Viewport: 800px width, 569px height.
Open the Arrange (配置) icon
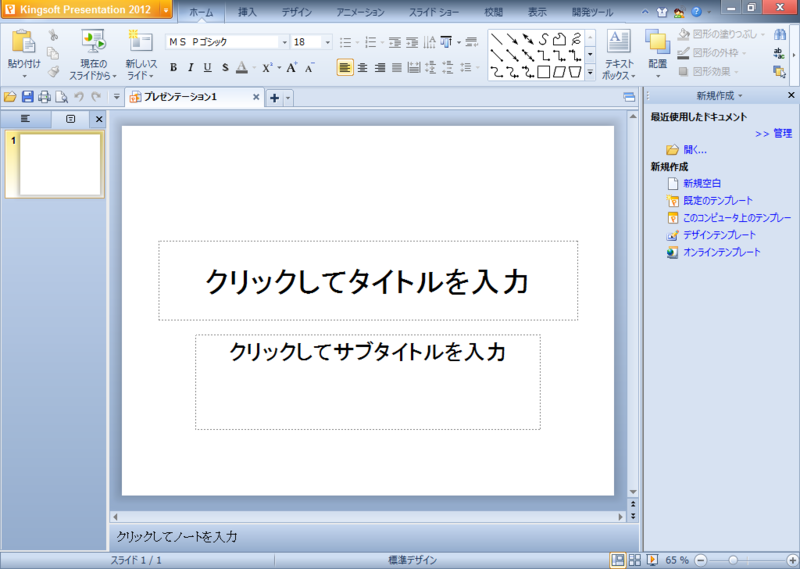click(657, 42)
